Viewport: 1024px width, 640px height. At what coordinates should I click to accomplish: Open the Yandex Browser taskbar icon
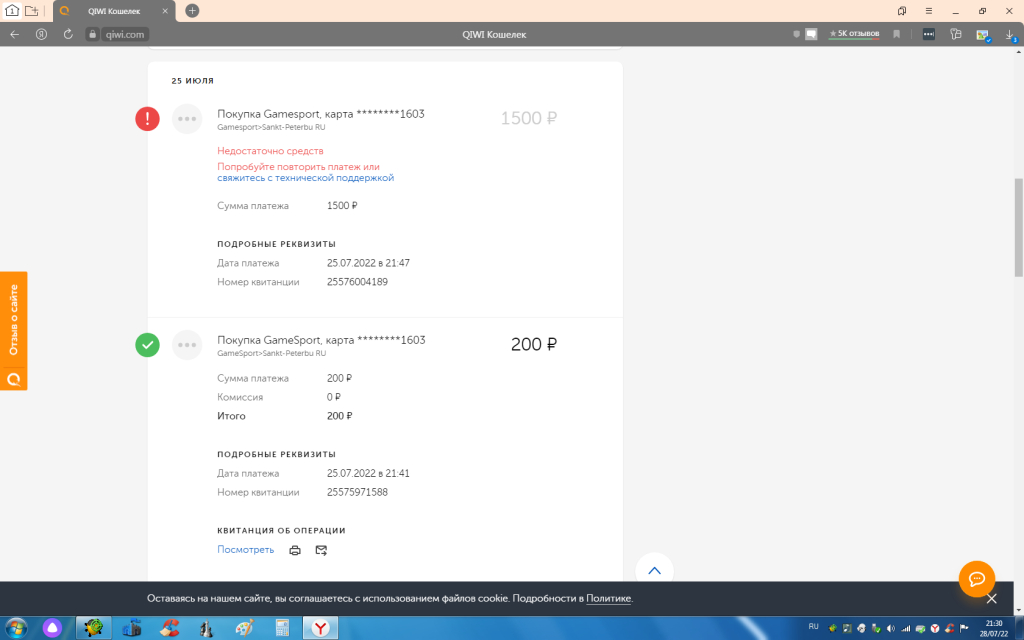tap(320, 628)
